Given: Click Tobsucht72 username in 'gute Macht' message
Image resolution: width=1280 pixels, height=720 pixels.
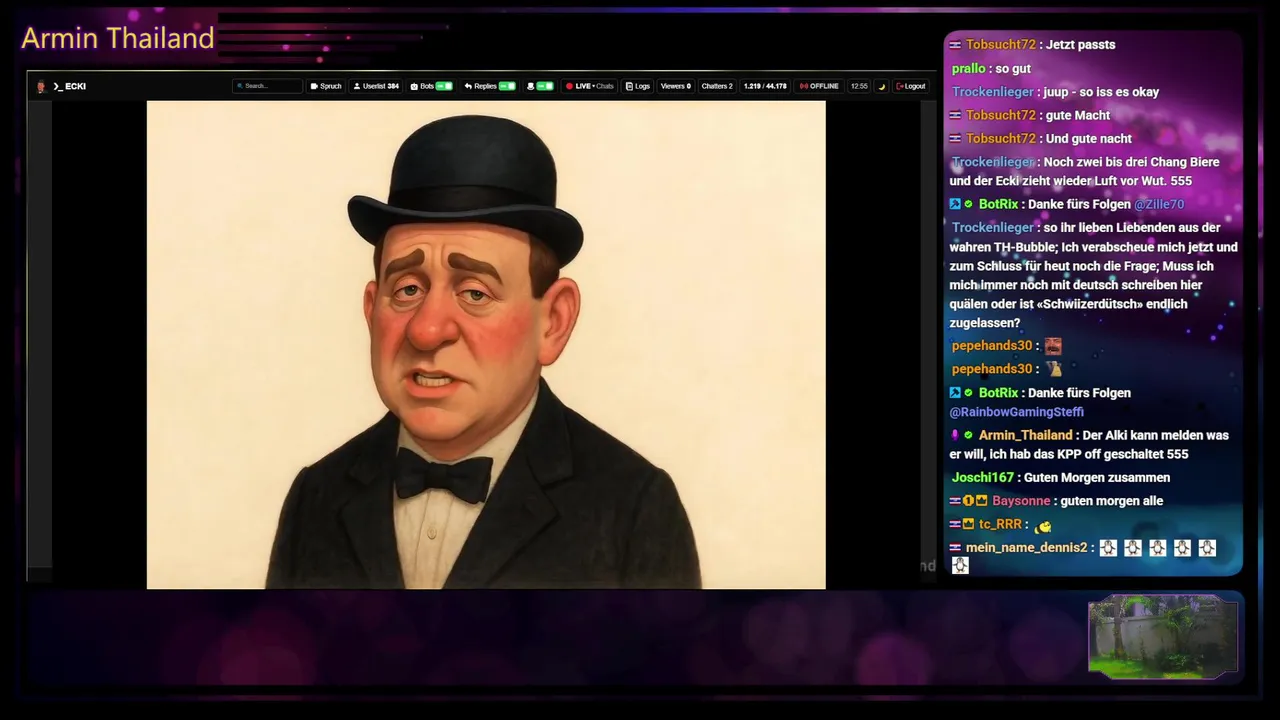Looking at the screenshot, I should coord(1001,115).
